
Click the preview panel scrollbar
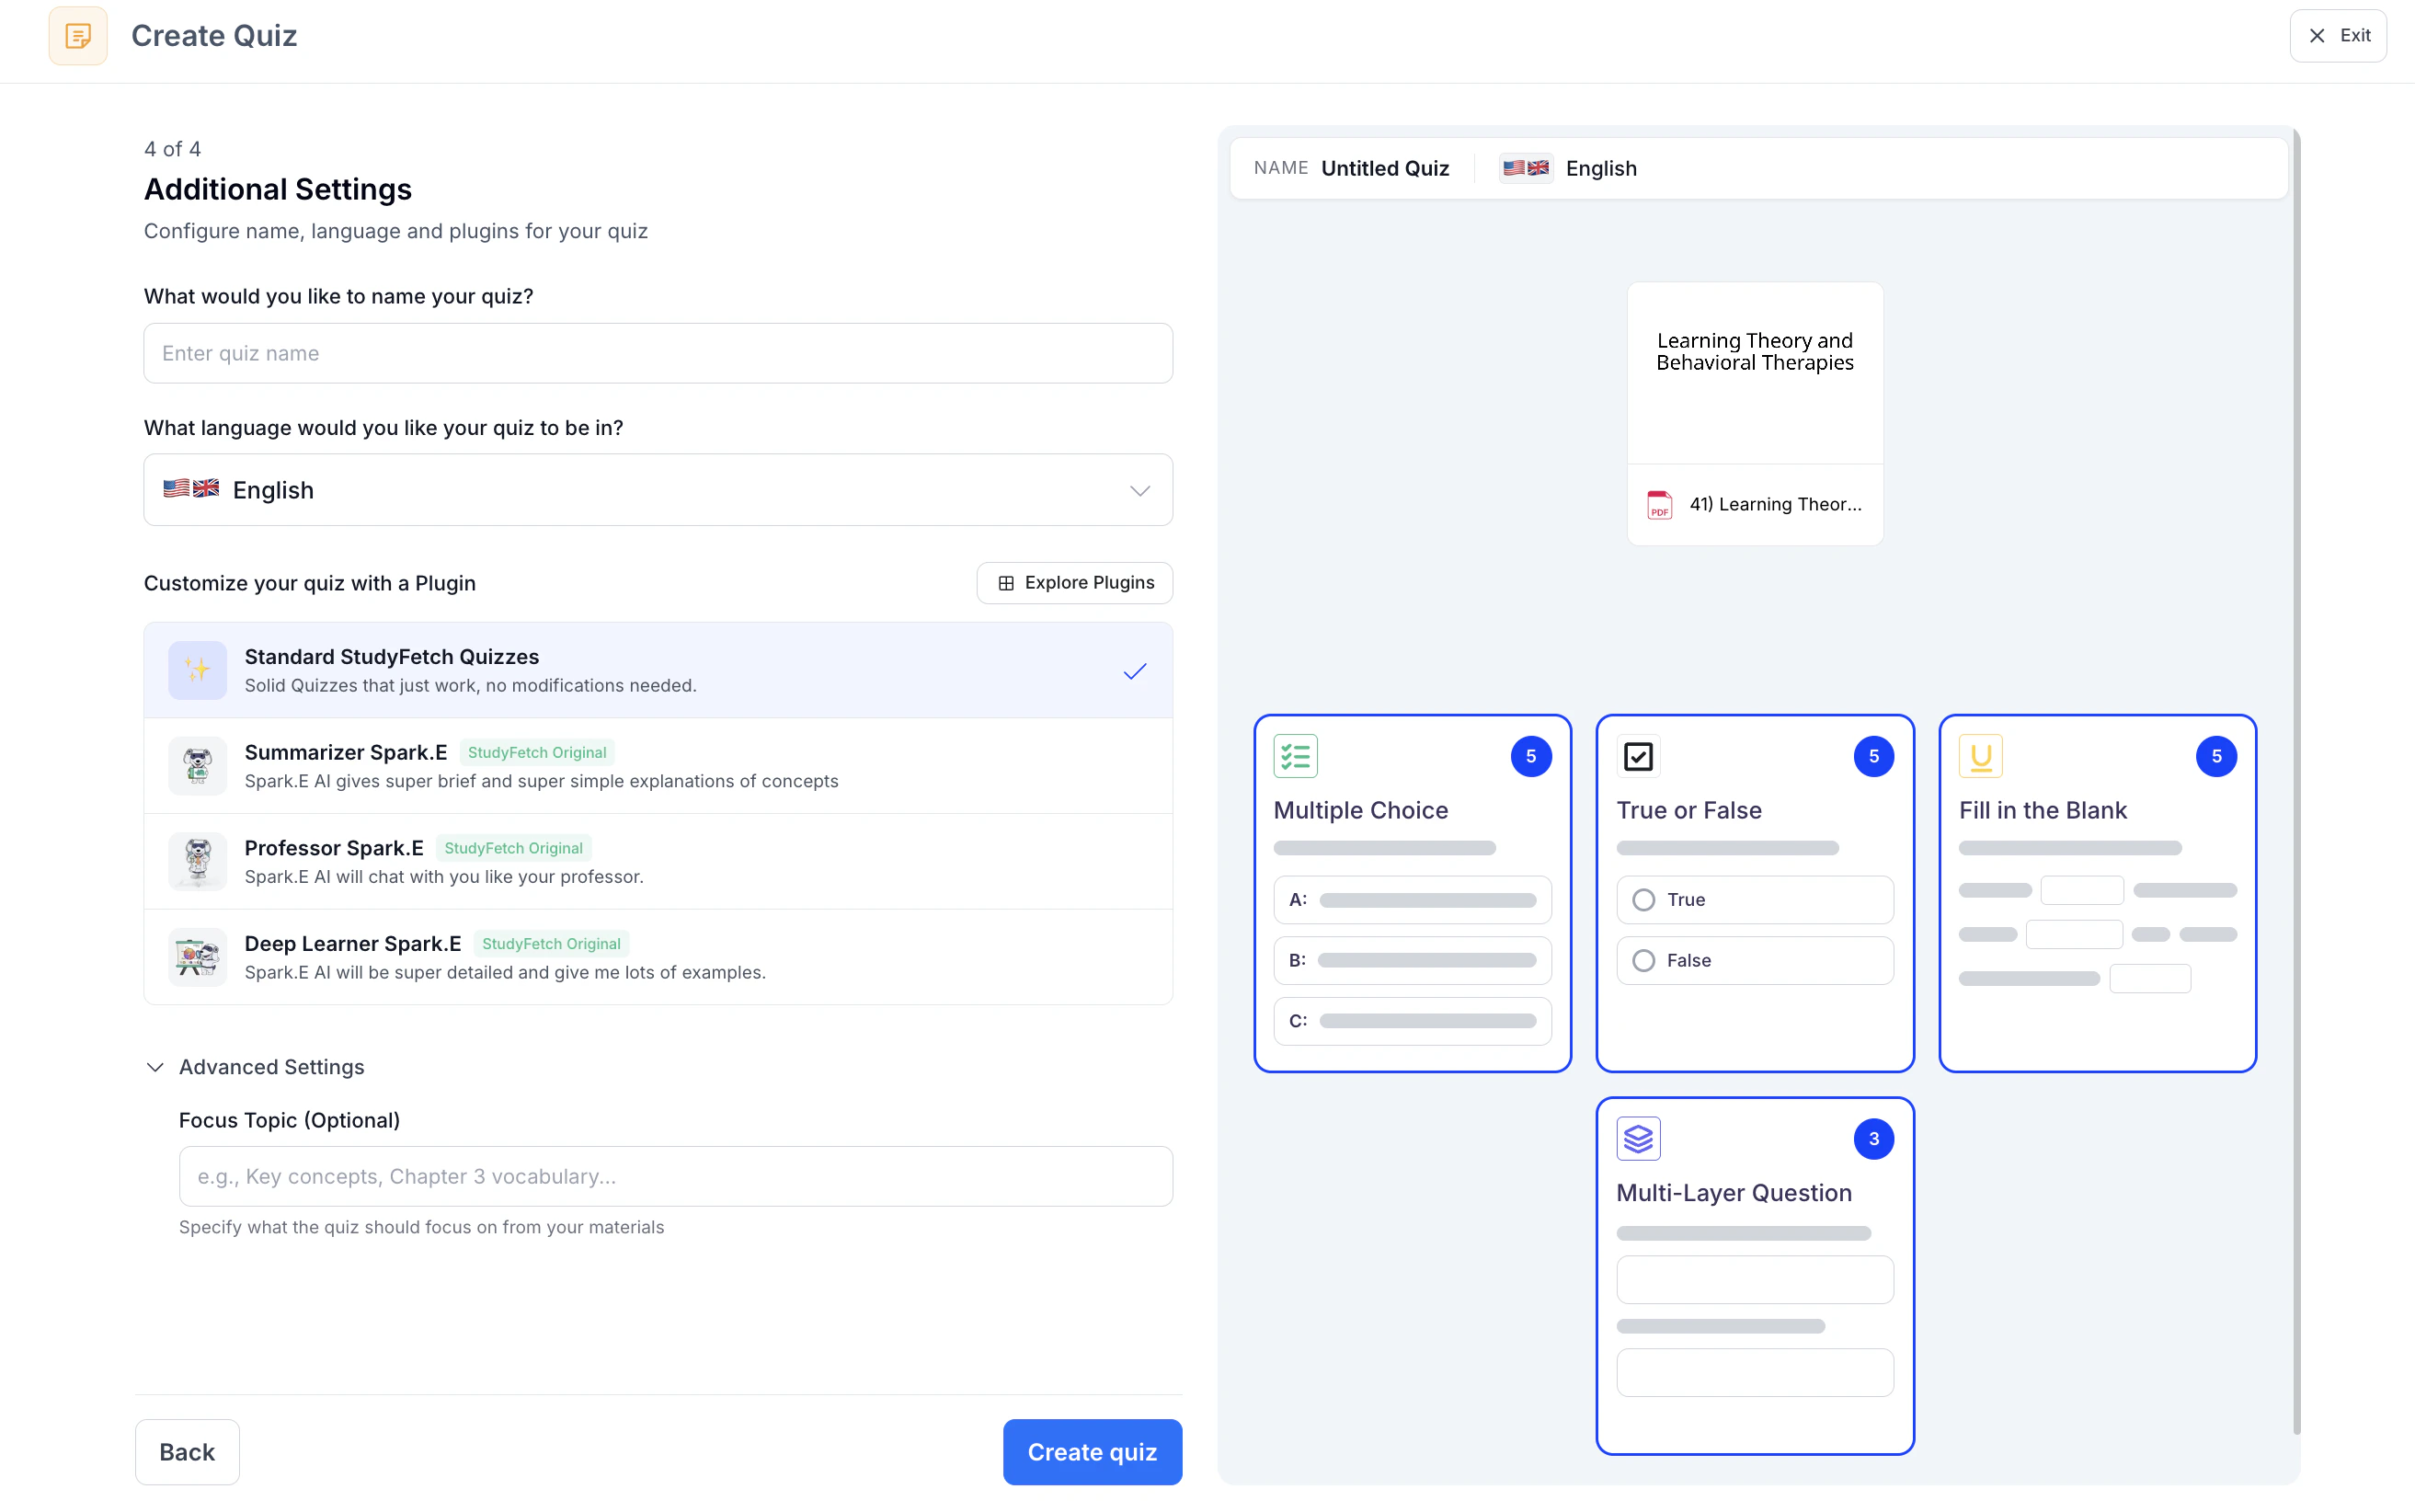coord(2296,780)
